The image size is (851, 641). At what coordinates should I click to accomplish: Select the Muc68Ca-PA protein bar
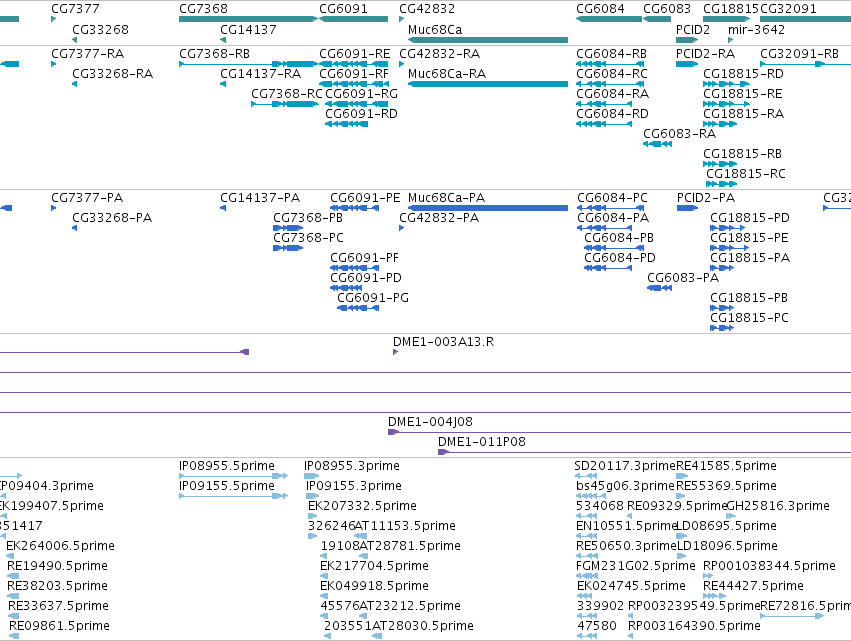[488, 208]
